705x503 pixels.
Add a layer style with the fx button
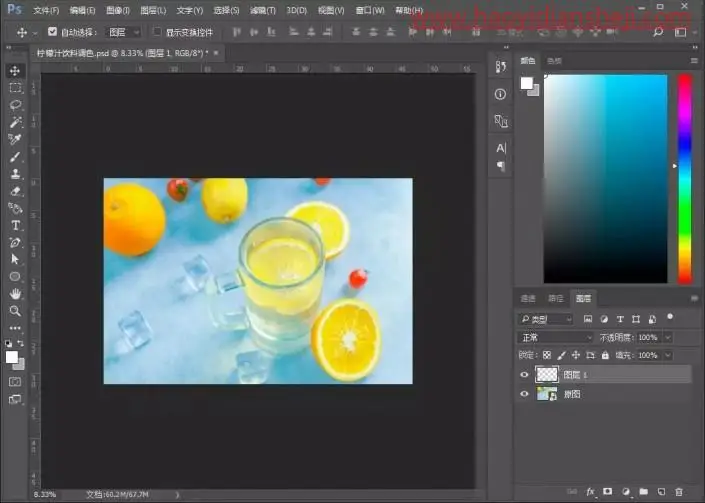click(590, 492)
